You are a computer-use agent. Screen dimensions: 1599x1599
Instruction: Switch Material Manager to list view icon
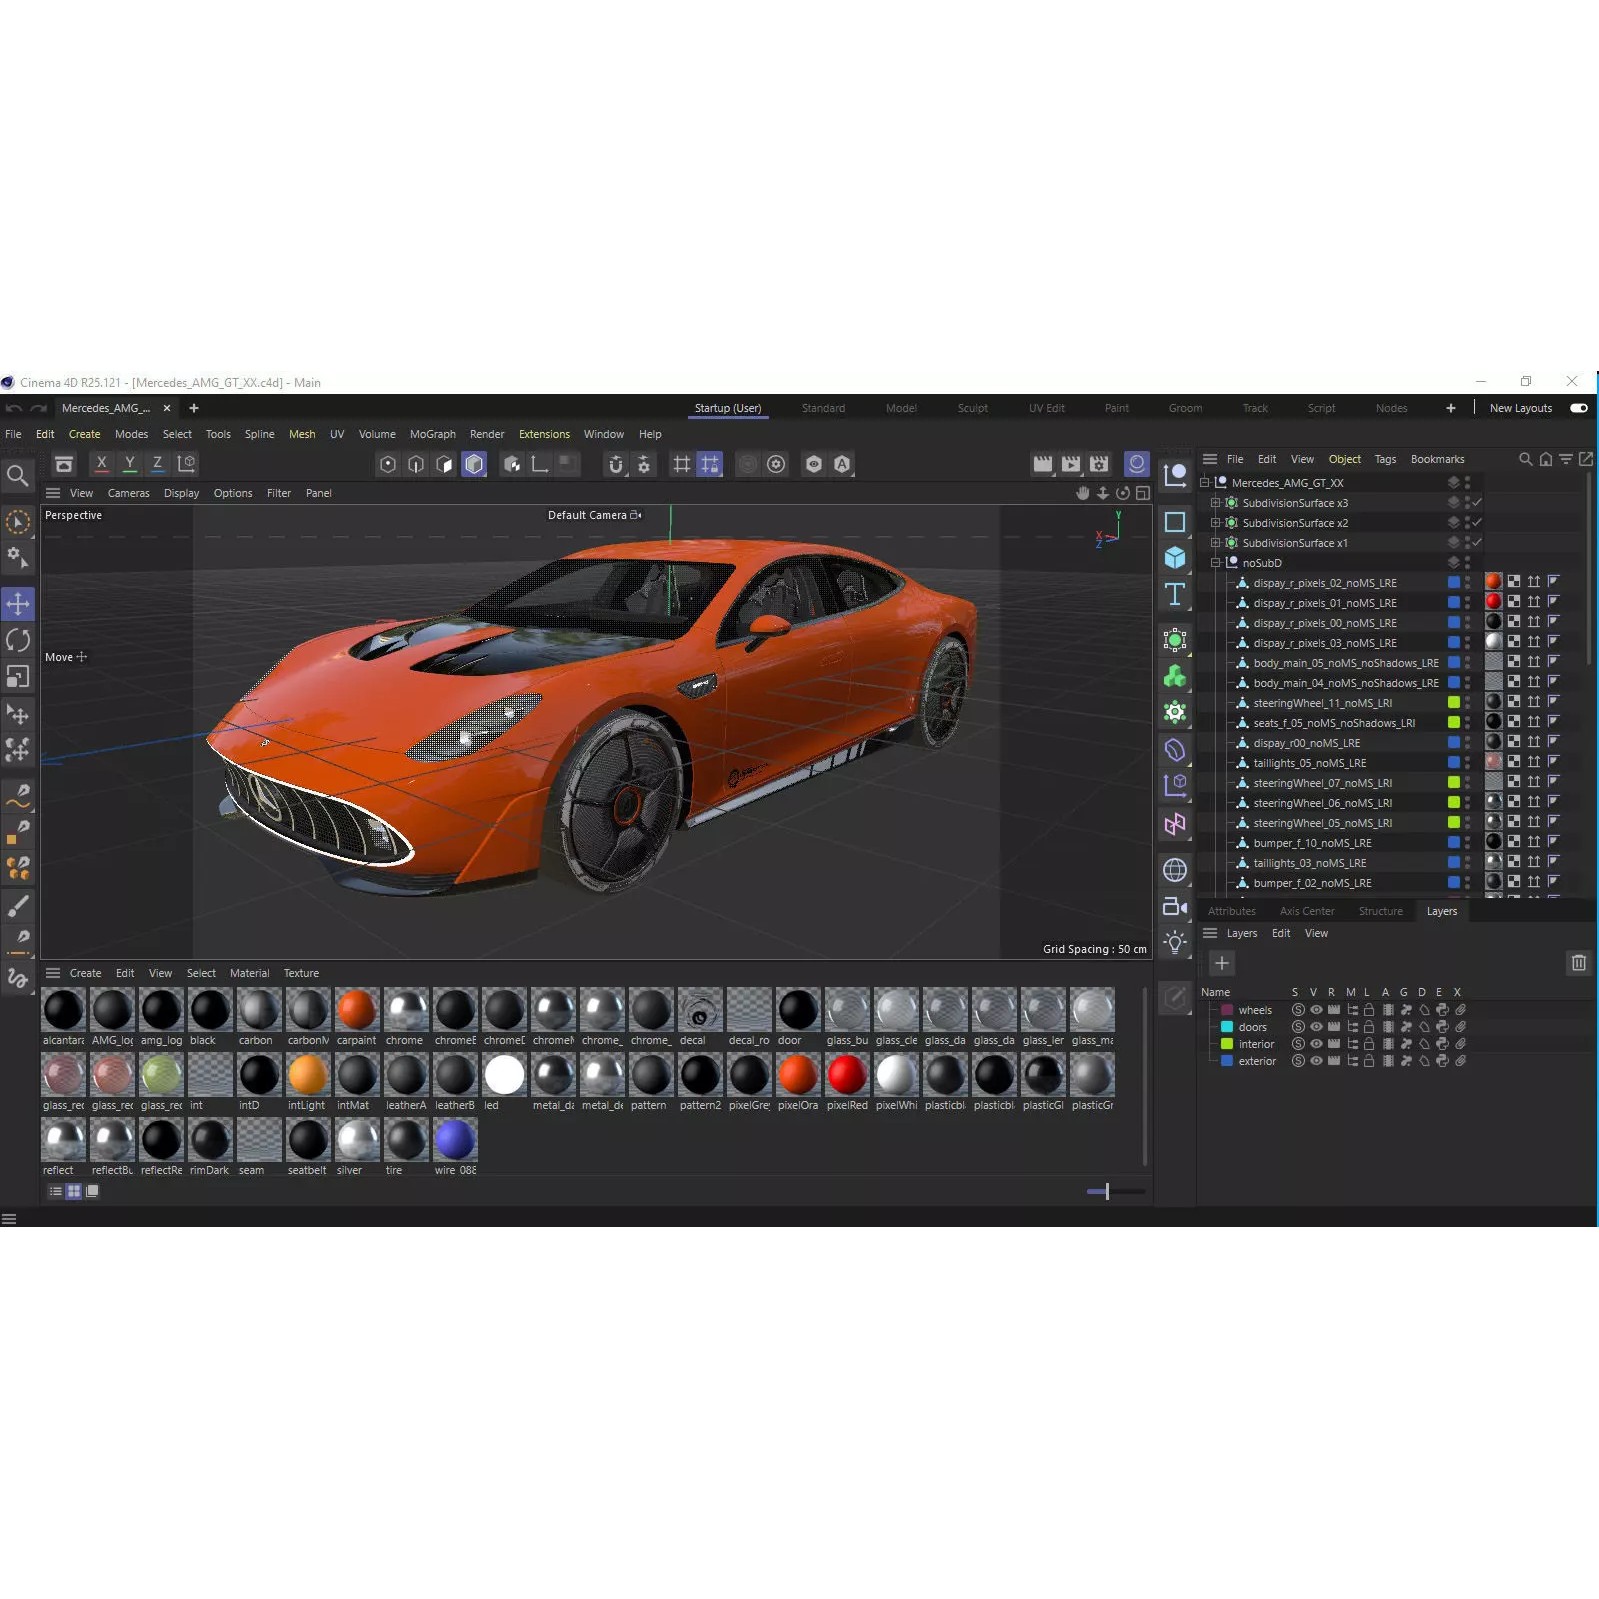56,1191
